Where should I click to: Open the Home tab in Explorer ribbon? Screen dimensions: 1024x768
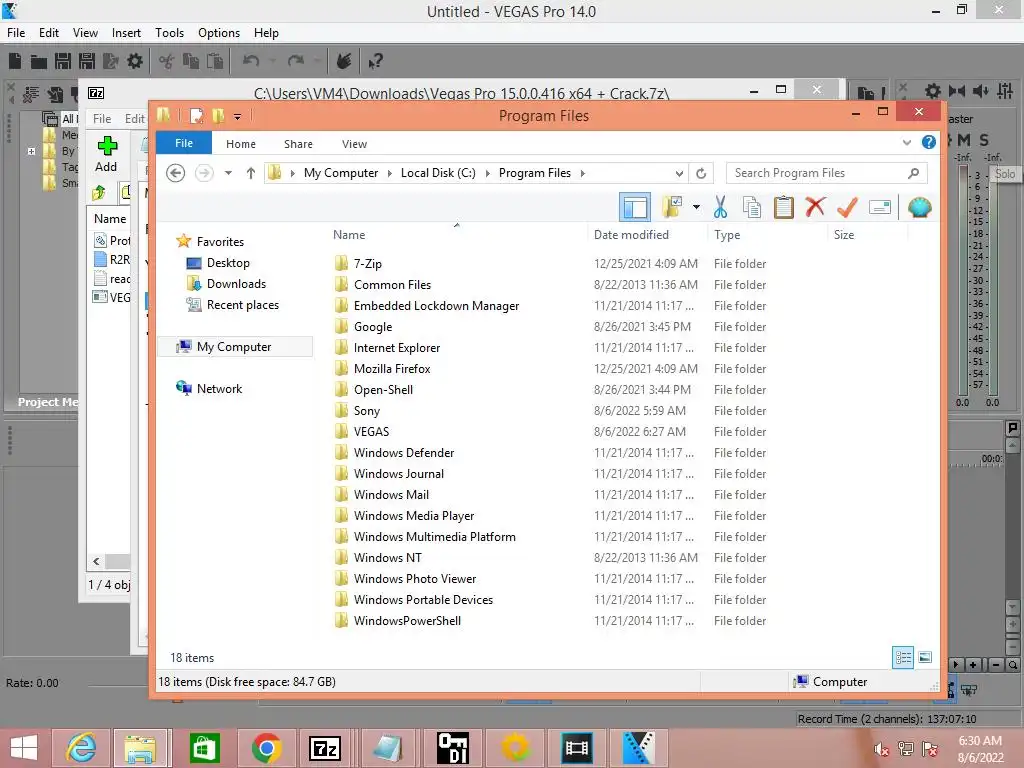tap(241, 144)
